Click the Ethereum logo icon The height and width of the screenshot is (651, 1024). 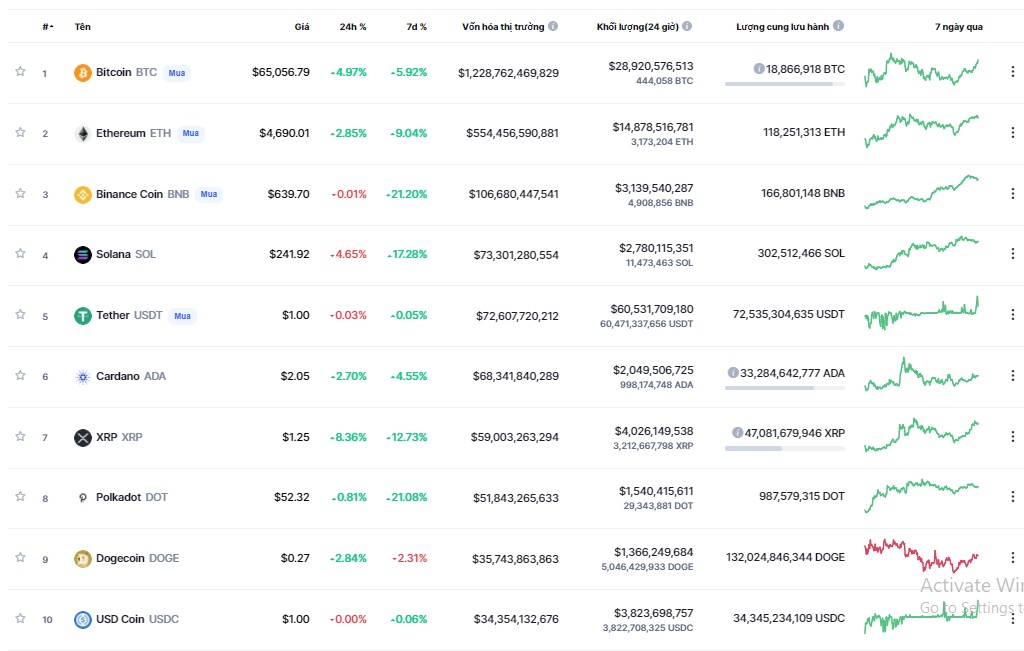83,134
